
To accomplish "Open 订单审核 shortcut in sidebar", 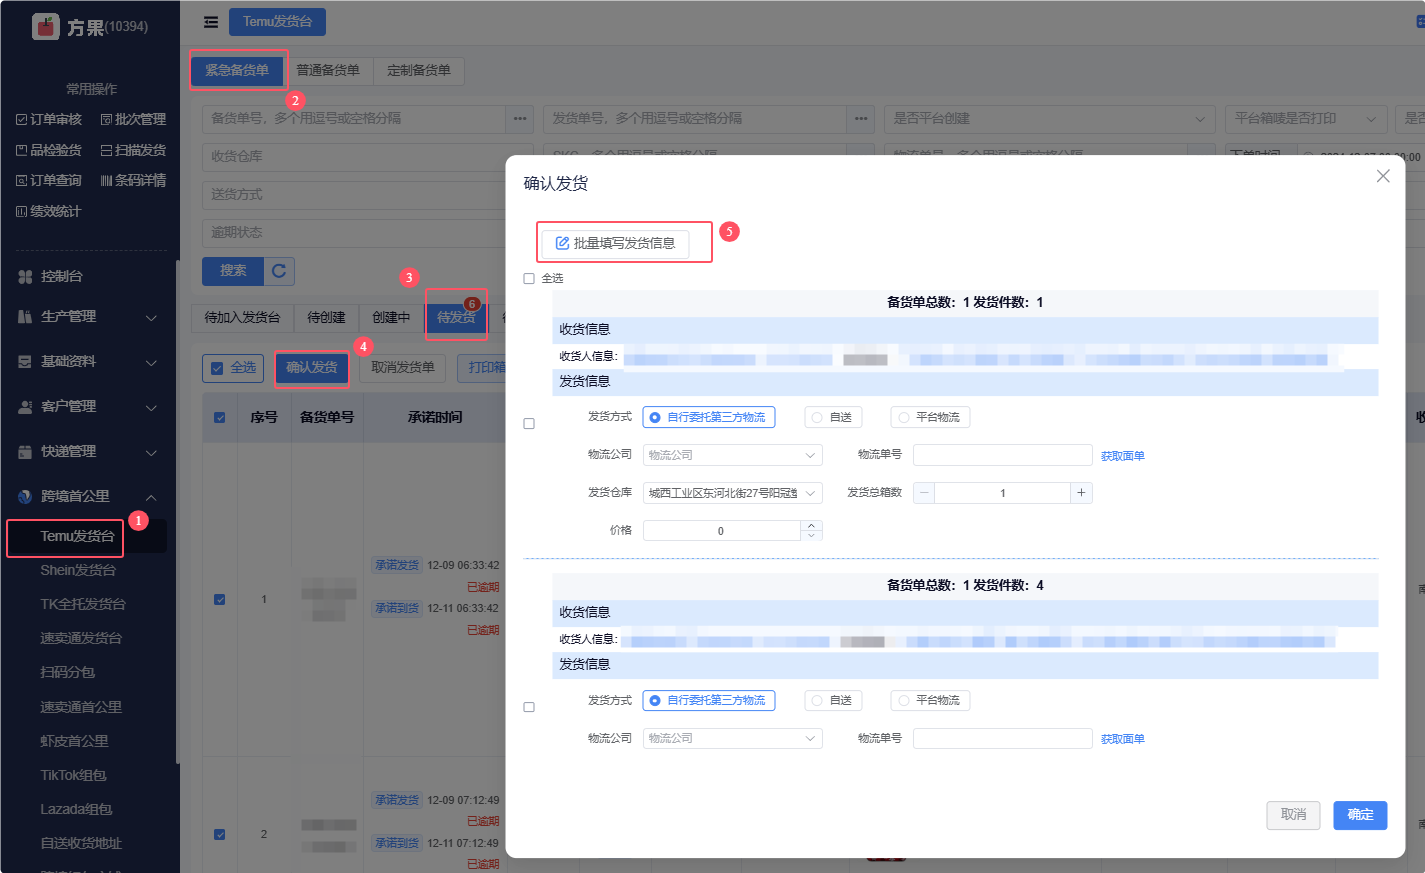I will 49,120.
